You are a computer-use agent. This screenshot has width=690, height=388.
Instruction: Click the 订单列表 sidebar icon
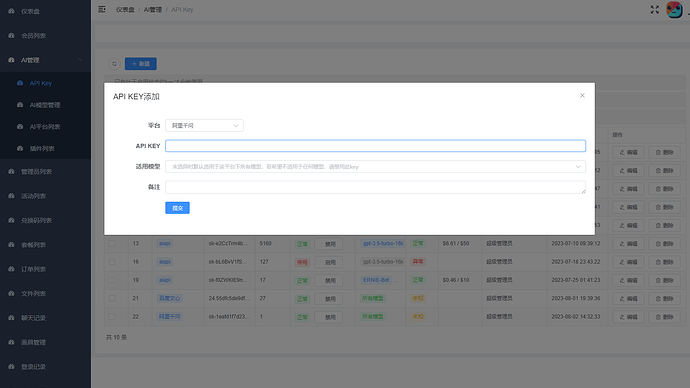(11, 269)
